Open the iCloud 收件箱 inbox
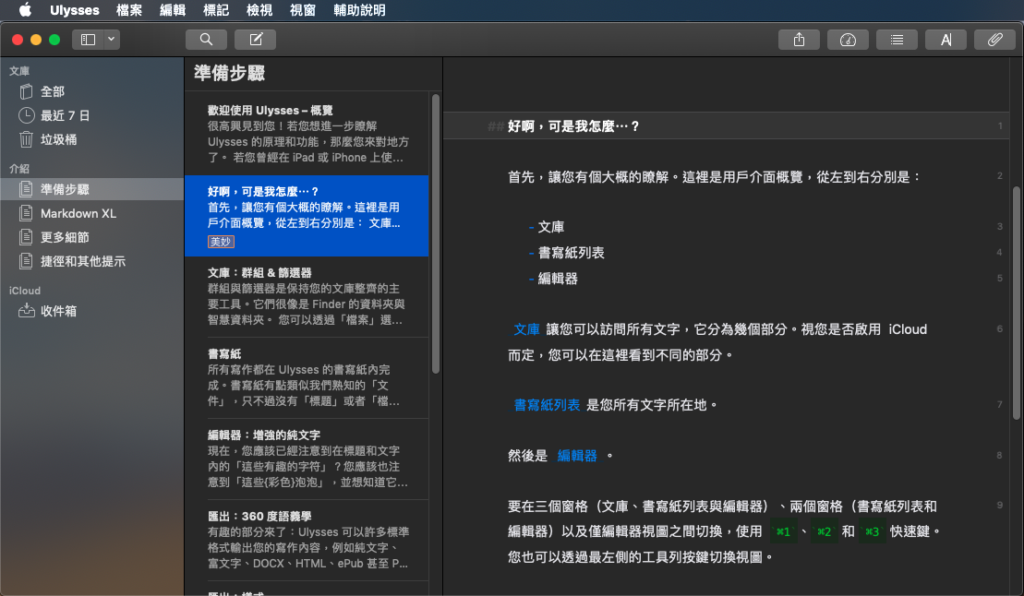 (92, 311)
